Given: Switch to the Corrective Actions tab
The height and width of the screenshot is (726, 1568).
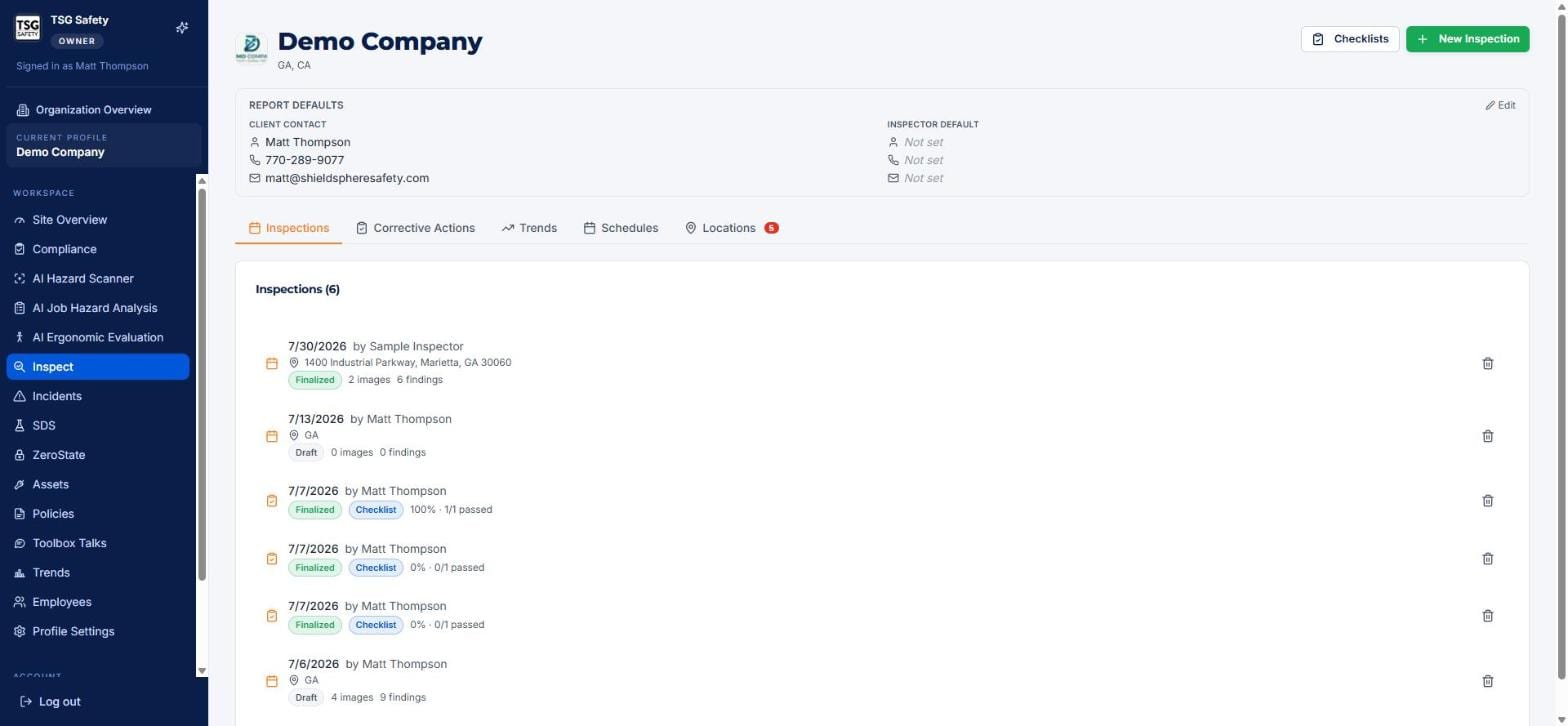Looking at the screenshot, I should 415,228.
